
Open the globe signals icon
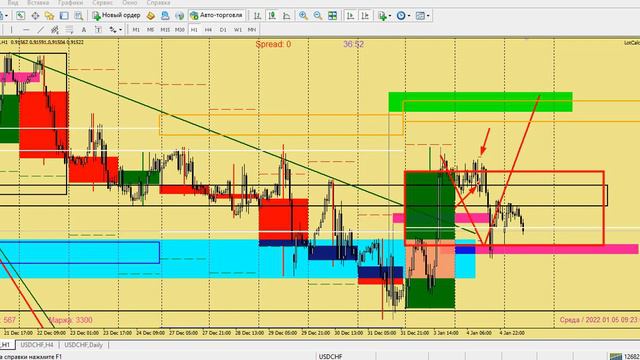[179, 16]
